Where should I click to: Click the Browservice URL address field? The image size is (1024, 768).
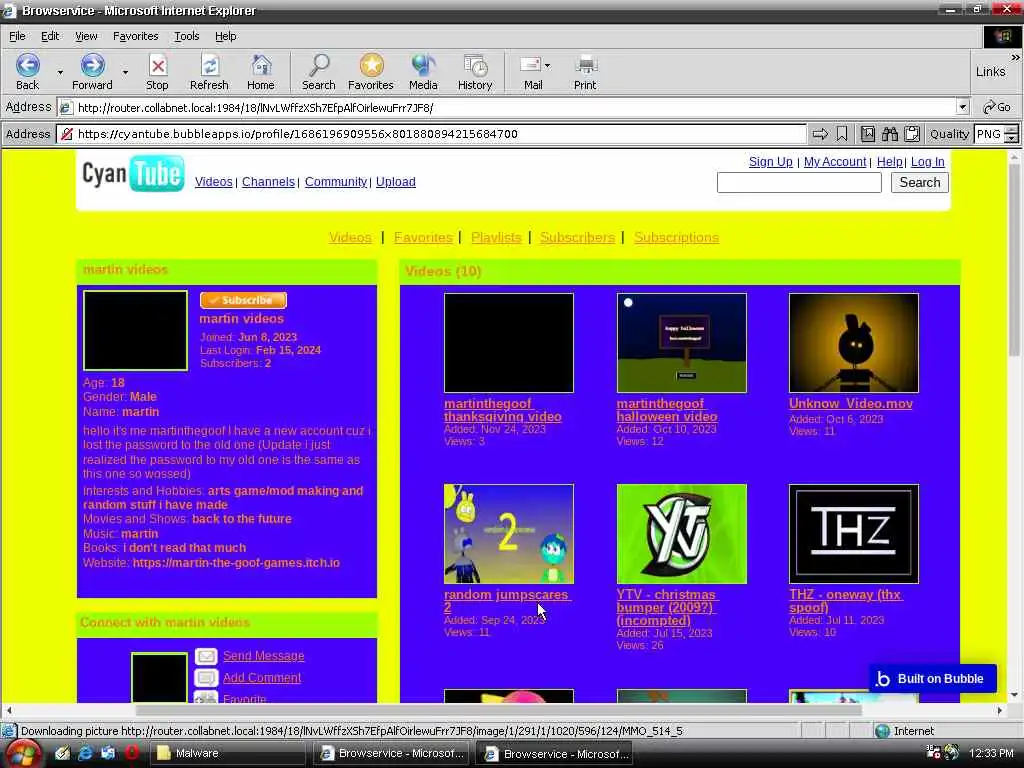point(431,134)
